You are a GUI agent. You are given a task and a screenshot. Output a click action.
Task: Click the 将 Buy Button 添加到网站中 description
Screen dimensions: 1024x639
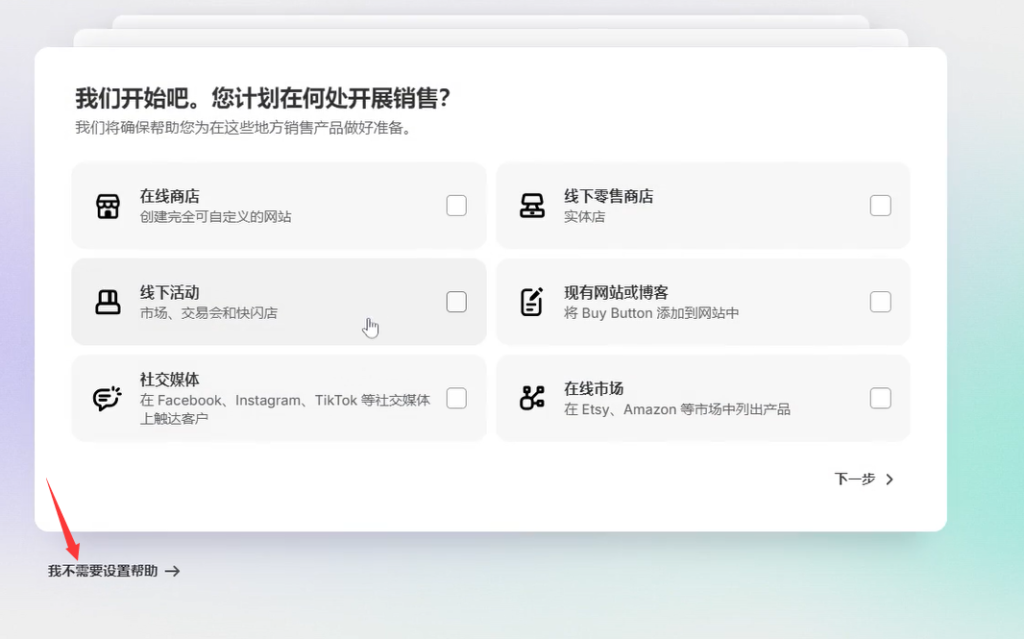point(651,313)
